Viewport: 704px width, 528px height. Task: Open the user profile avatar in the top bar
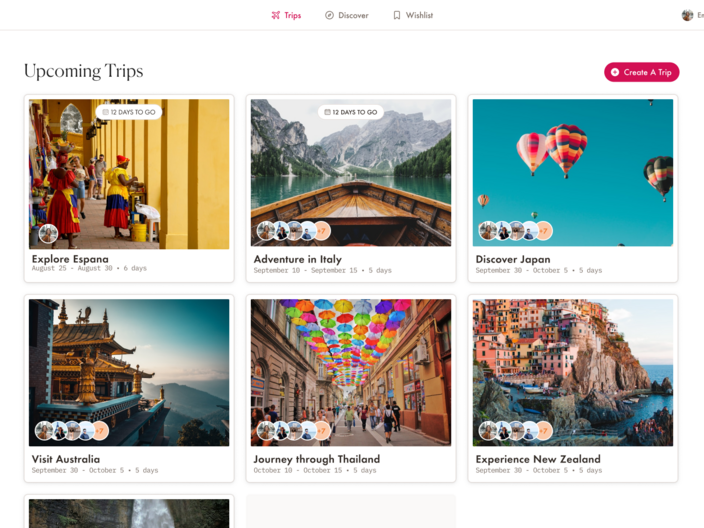[687, 15]
